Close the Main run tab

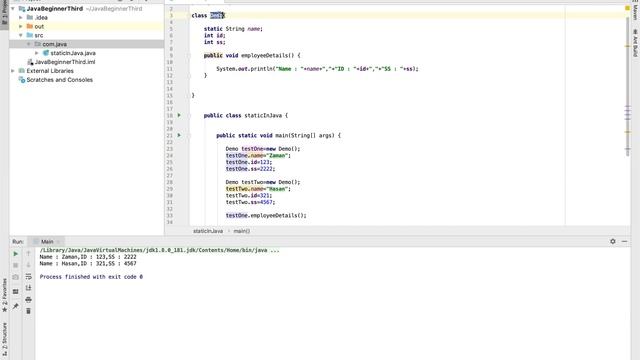(58, 242)
